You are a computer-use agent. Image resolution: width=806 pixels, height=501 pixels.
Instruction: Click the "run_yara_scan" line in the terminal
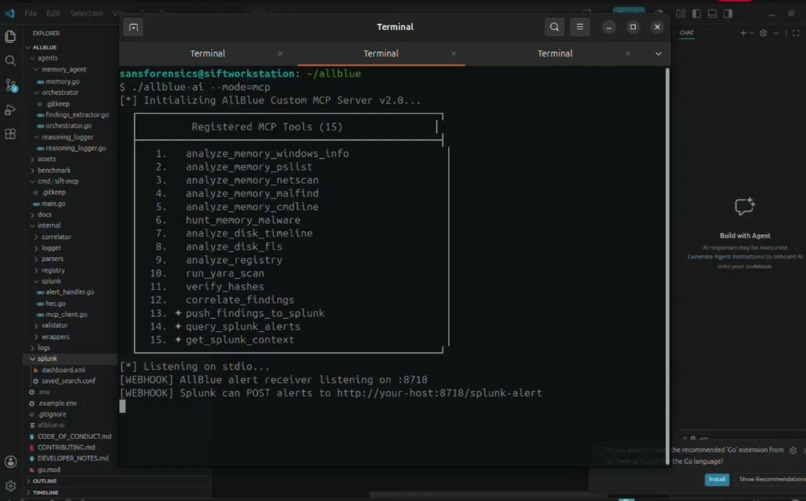[x=225, y=273]
